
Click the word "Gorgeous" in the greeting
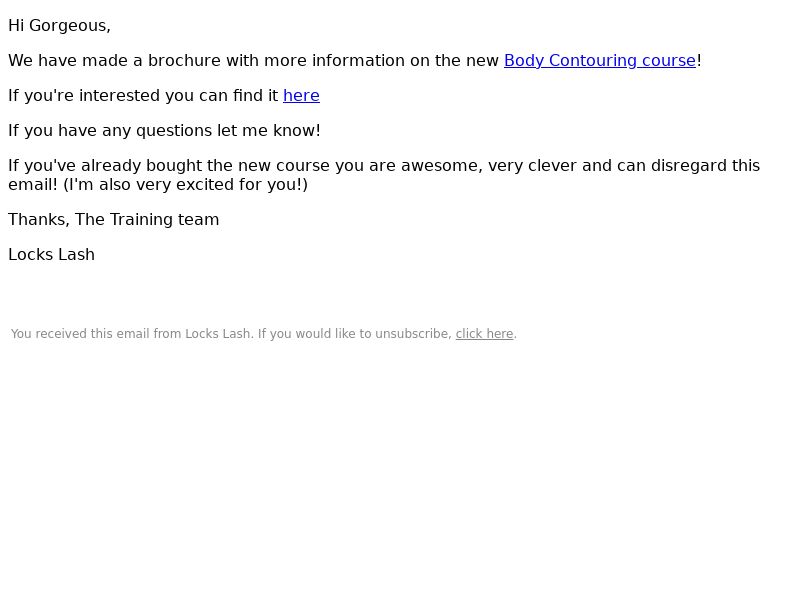tap(67, 26)
